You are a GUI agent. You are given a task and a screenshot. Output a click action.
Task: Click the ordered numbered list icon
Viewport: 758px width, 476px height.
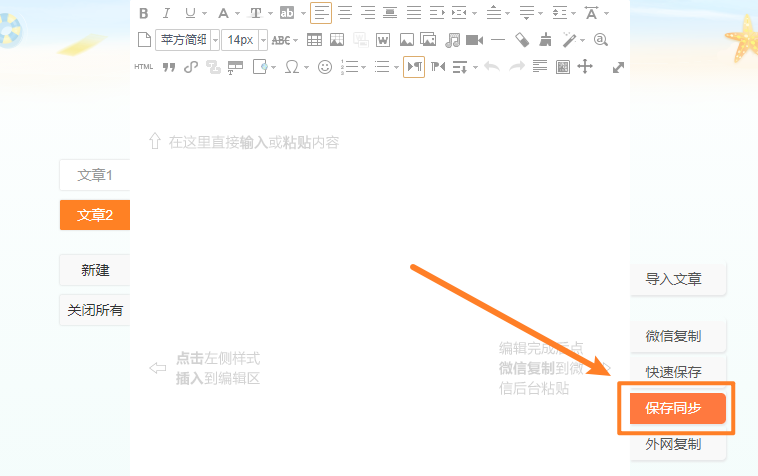click(350, 67)
